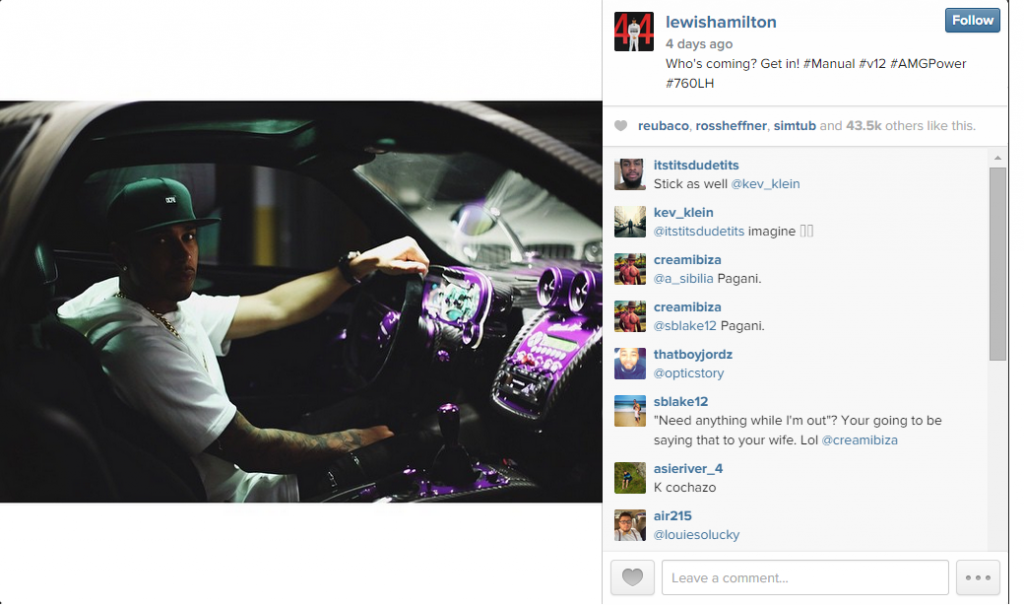Open lewishamilton's profile picture avatar
Screen dimensions: 1024x607
pos(633,31)
